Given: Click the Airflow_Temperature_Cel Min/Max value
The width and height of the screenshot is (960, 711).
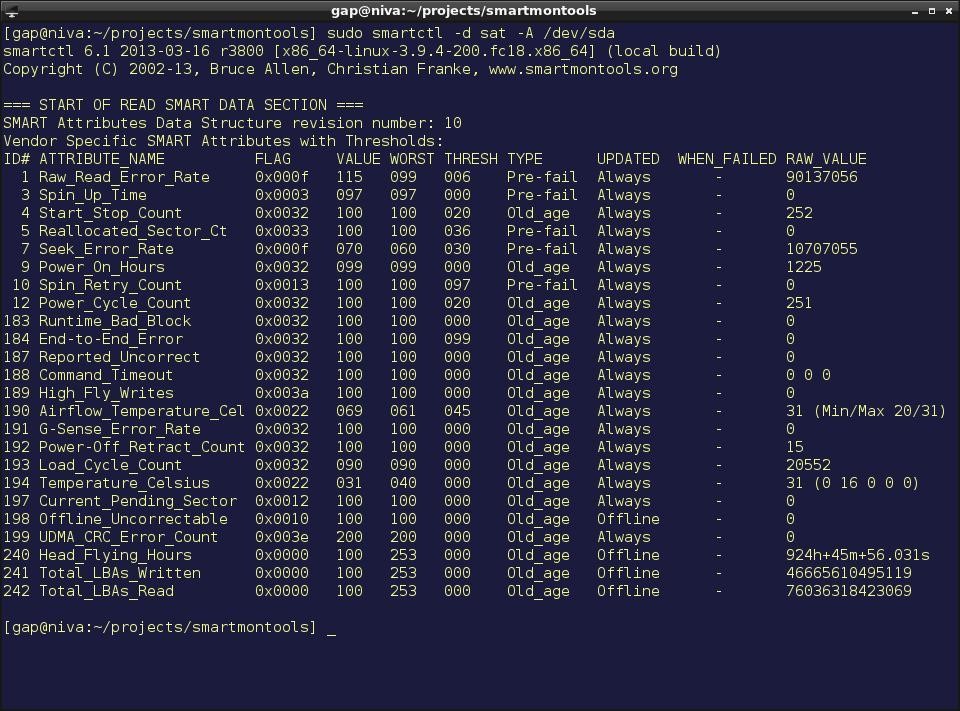Looking at the screenshot, I should pos(880,411).
